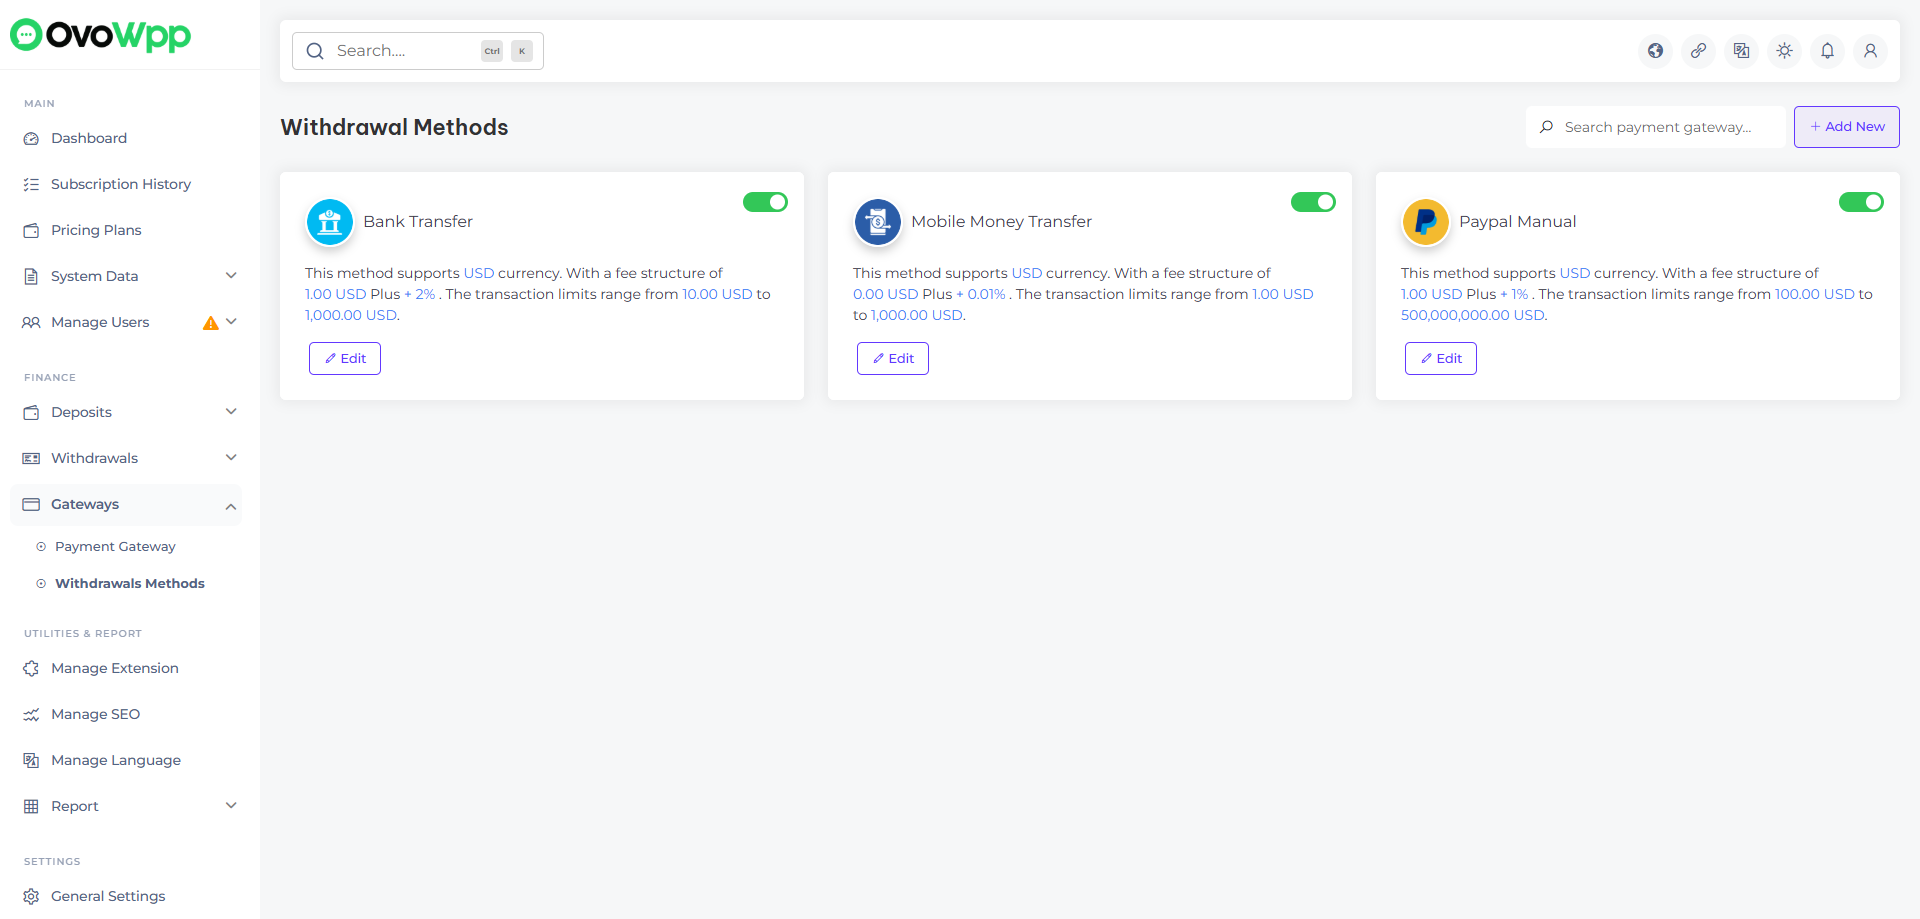Toggle off the Mobile Money Transfer method
The image size is (1920, 919).
(x=1313, y=202)
